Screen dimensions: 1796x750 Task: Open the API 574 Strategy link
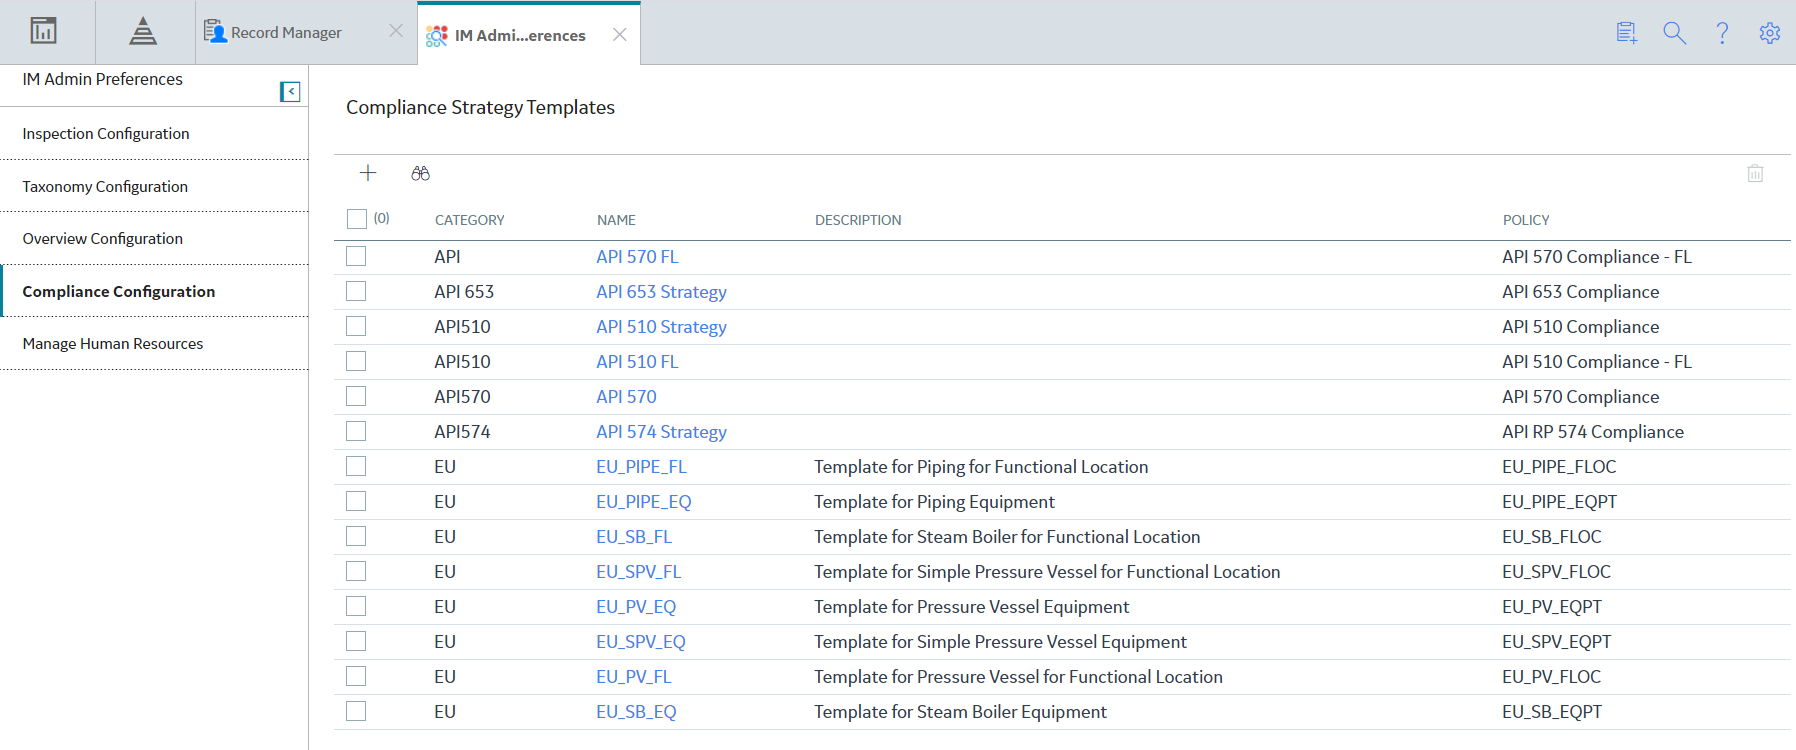click(x=661, y=432)
